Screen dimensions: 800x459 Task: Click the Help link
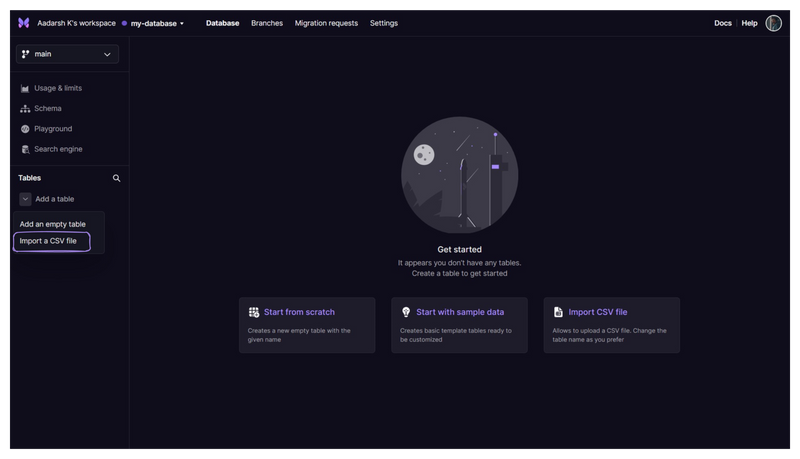point(749,23)
